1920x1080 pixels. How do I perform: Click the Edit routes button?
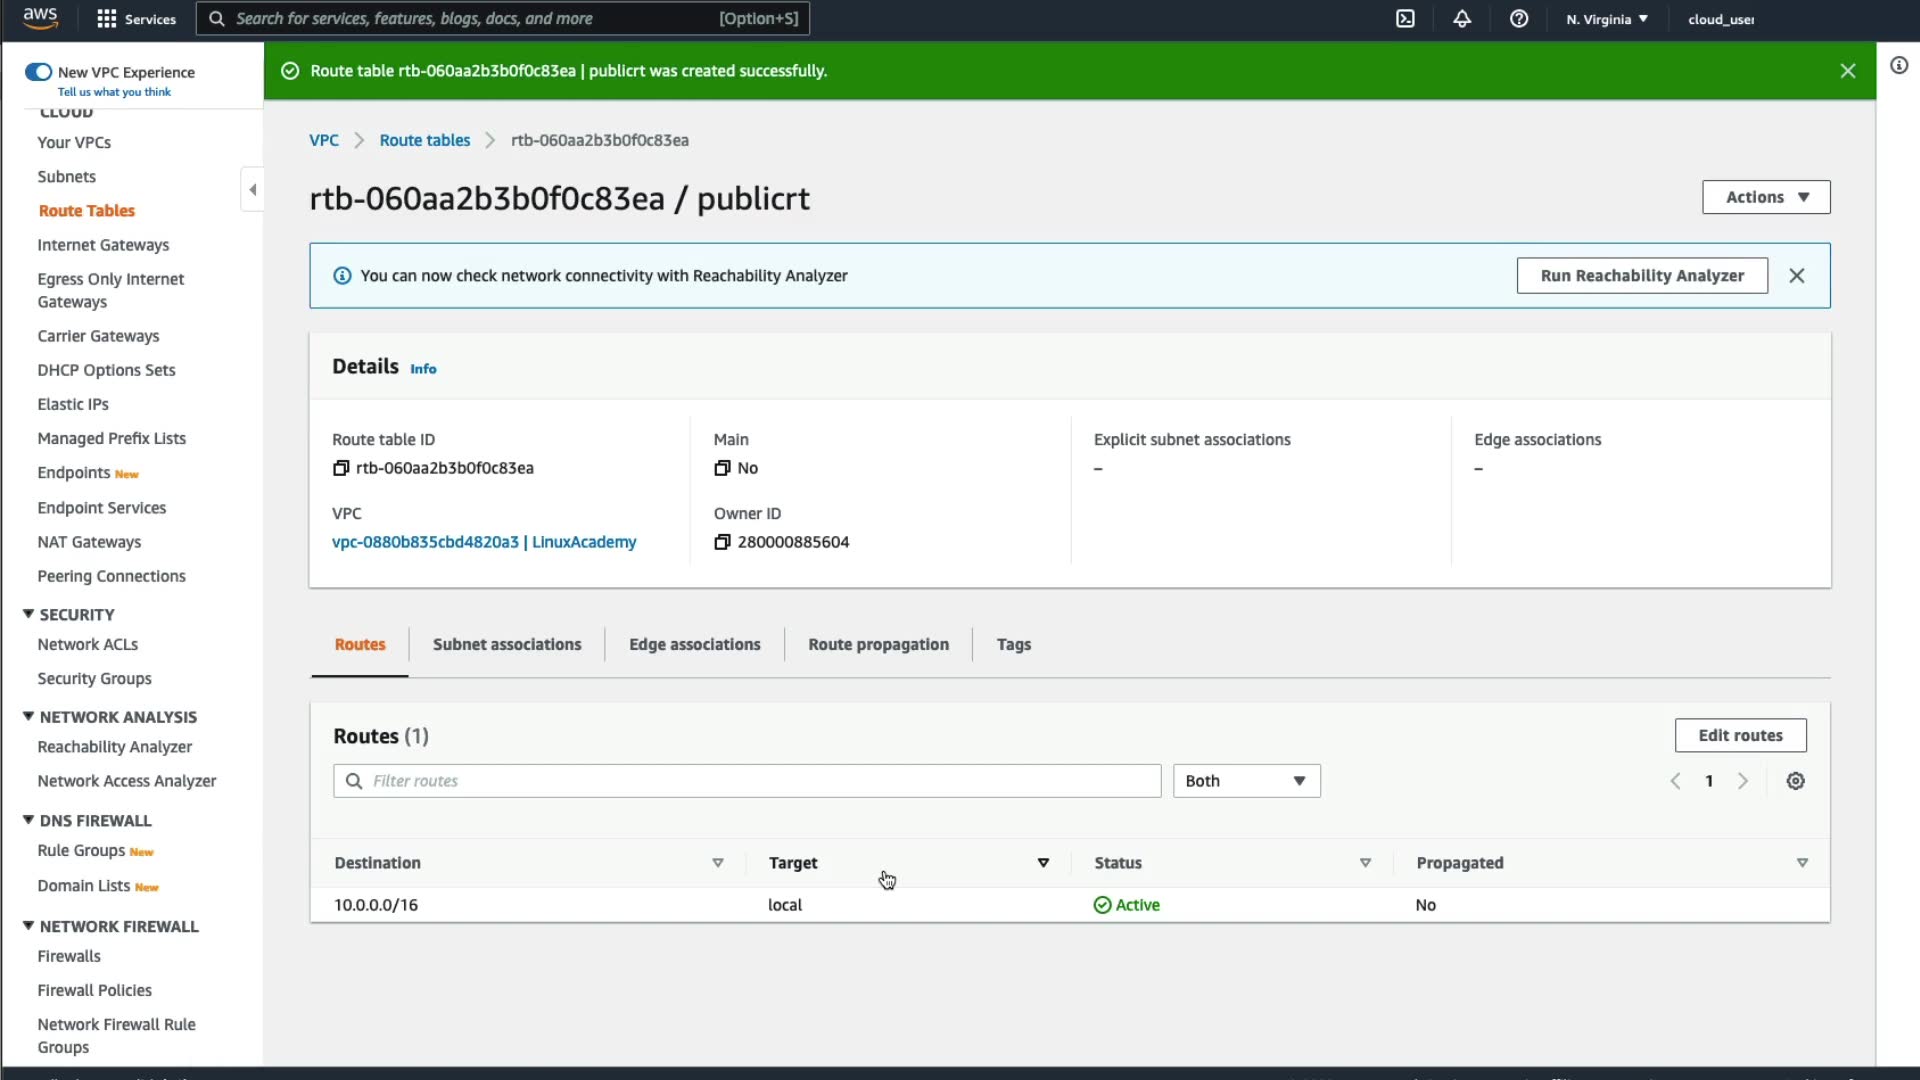pos(1740,736)
